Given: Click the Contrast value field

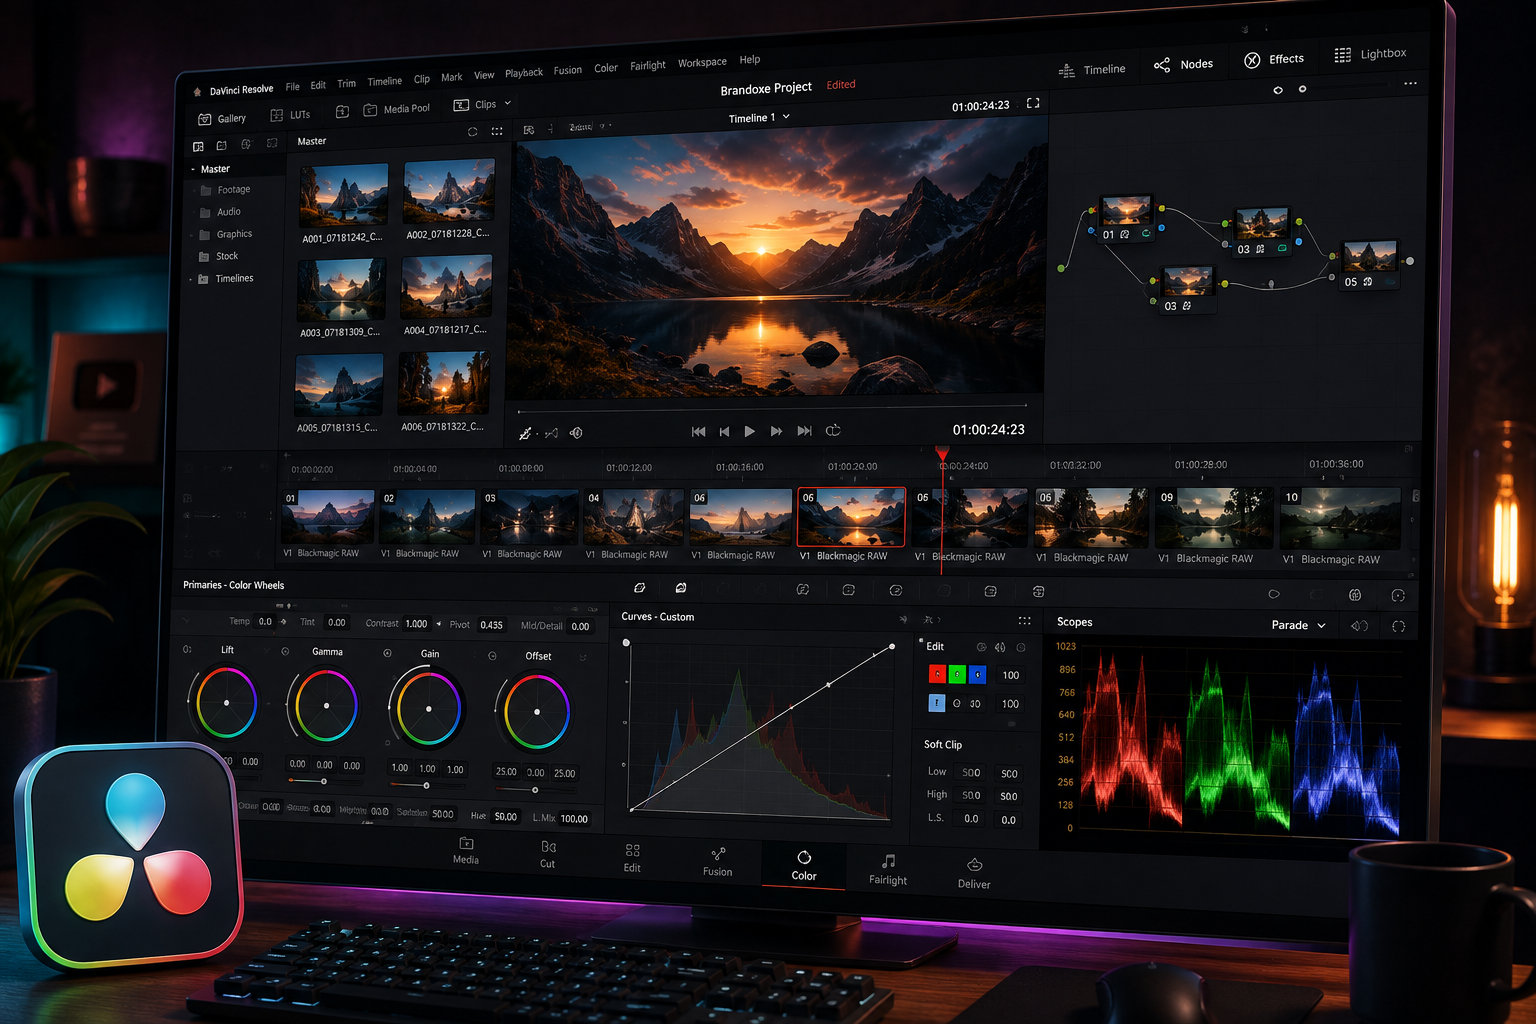Looking at the screenshot, I should (416, 624).
